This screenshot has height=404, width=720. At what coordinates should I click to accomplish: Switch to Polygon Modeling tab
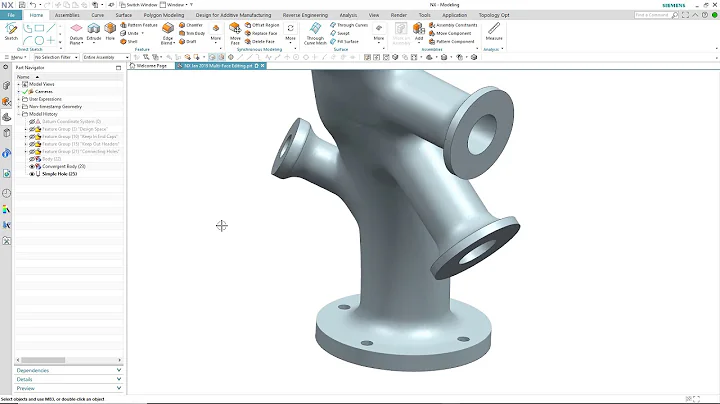pyautogui.click(x=163, y=15)
